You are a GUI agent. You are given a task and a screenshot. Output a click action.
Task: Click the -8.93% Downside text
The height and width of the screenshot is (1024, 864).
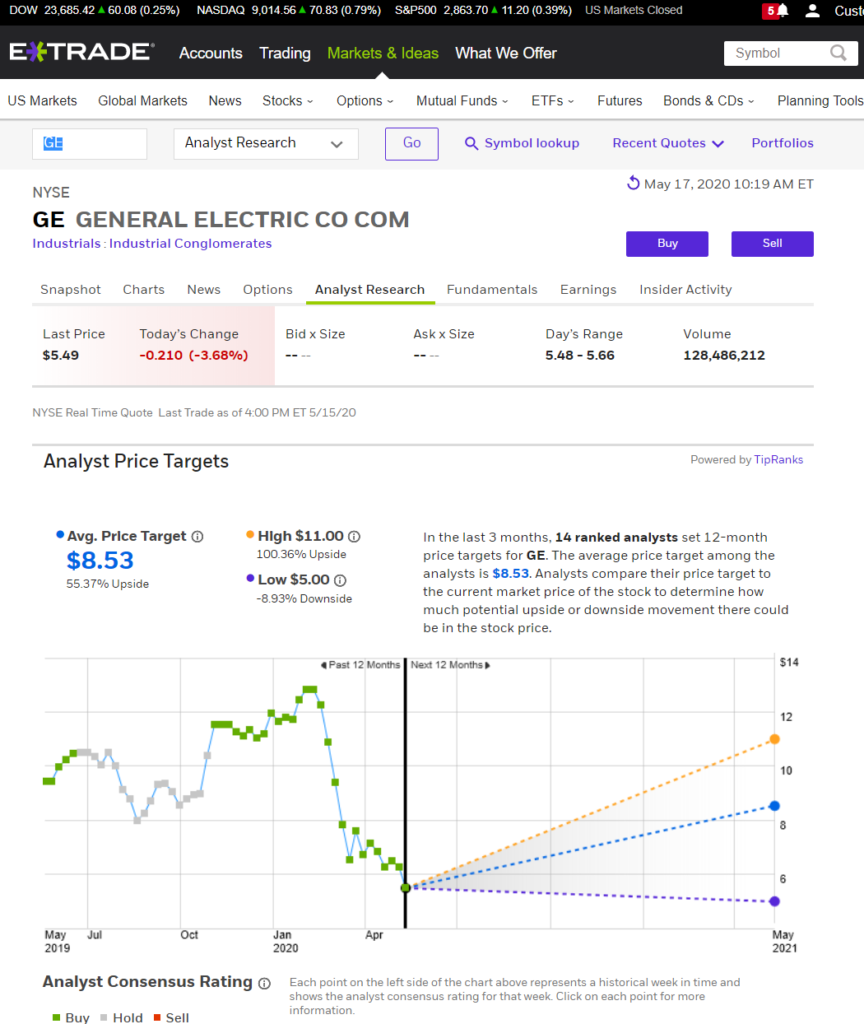[304, 599]
